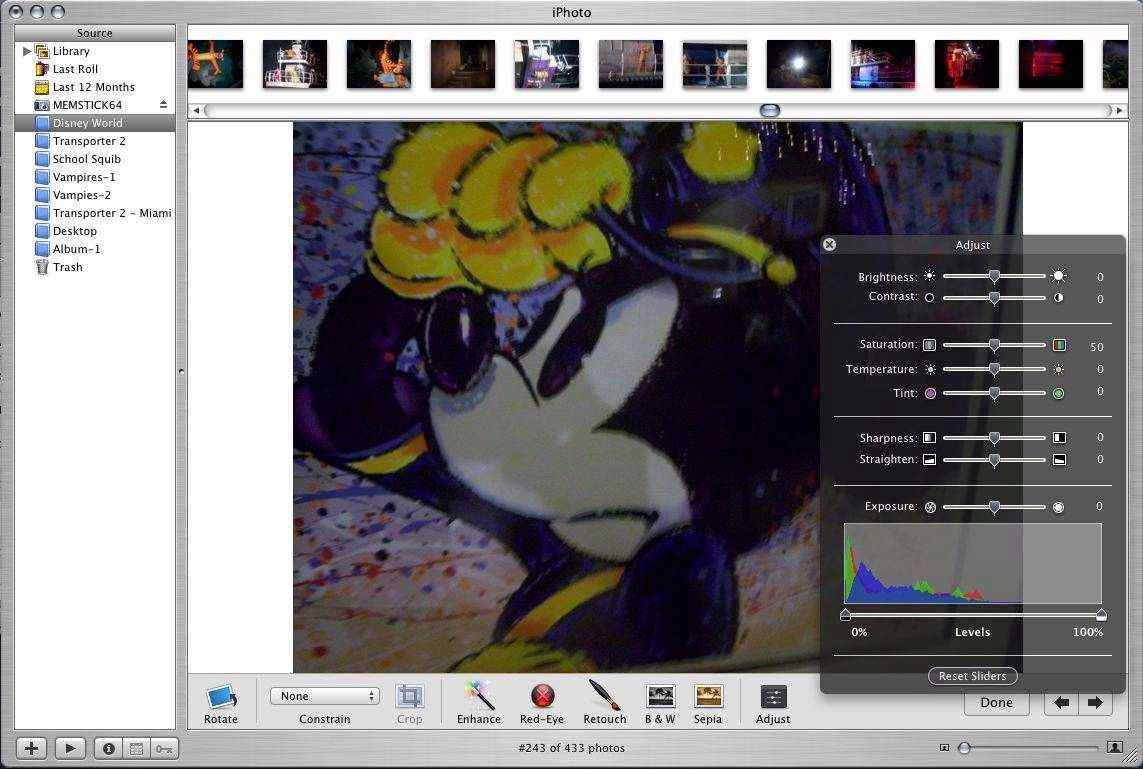Image resolution: width=1143 pixels, height=769 pixels.
Task: Click the magenta Tint icon
Action: click(x=930, y=394)
